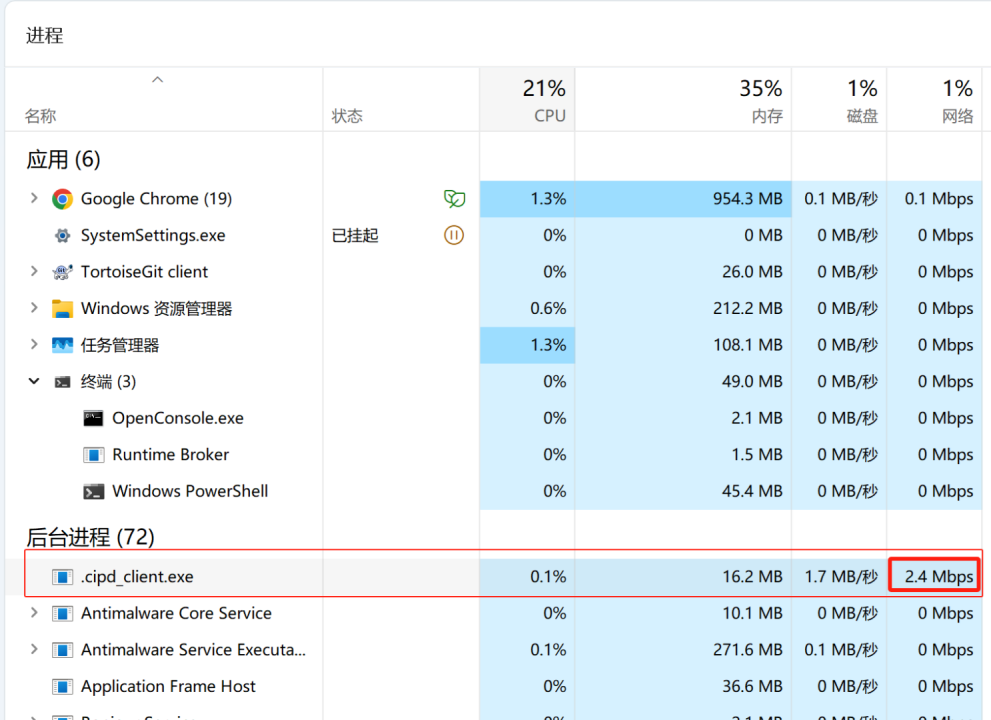
Task: Click the SystemSettings.exe gear icon
Action: coord(62,236)
